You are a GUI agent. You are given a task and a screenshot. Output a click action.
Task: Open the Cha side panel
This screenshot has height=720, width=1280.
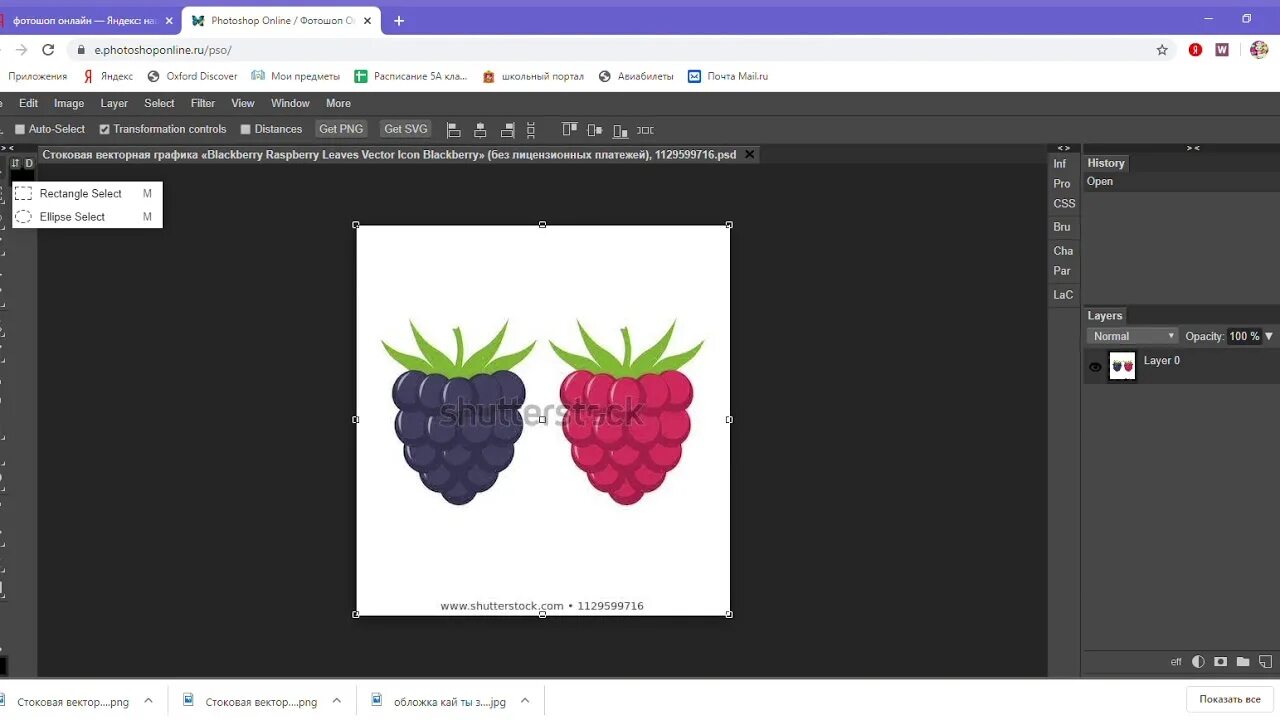click(1063, 251)
